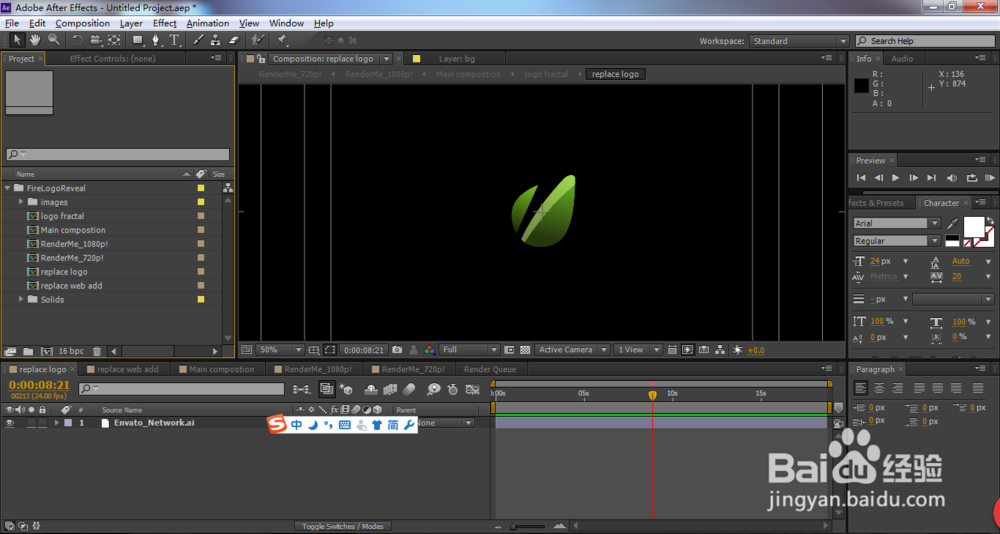
Task: Switch to the Render Queue tab
Action: point(490,369)
